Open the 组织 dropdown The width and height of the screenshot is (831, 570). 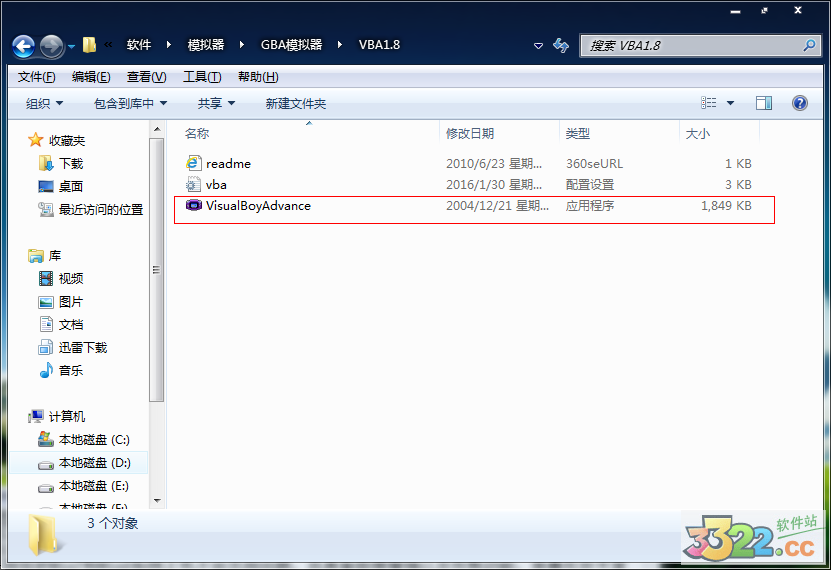coord(45,103)
